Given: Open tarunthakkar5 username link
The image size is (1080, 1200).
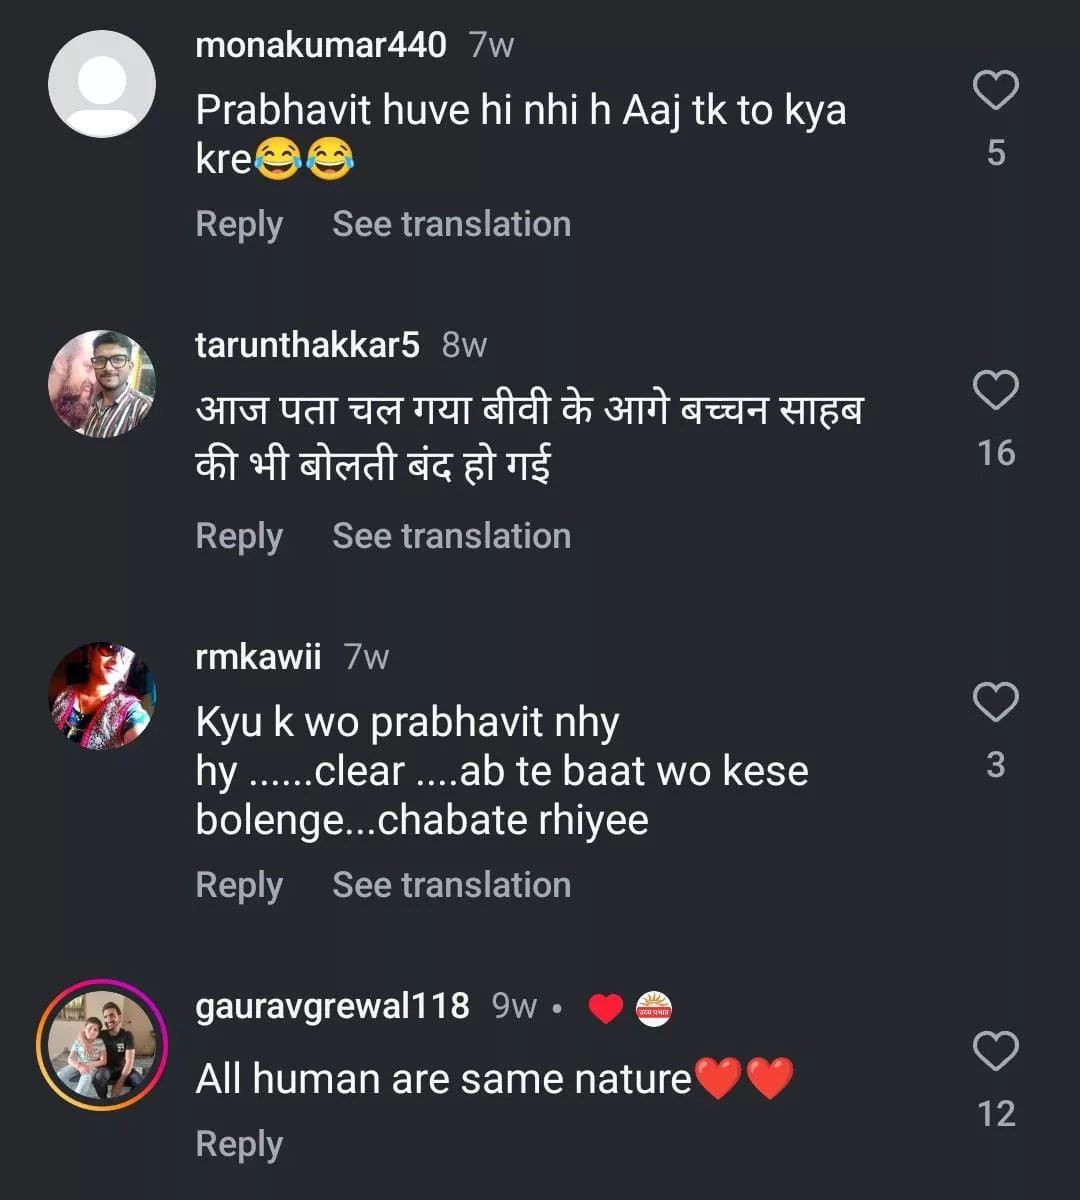Looking at the screenshot, I should [x=307, y=345].
